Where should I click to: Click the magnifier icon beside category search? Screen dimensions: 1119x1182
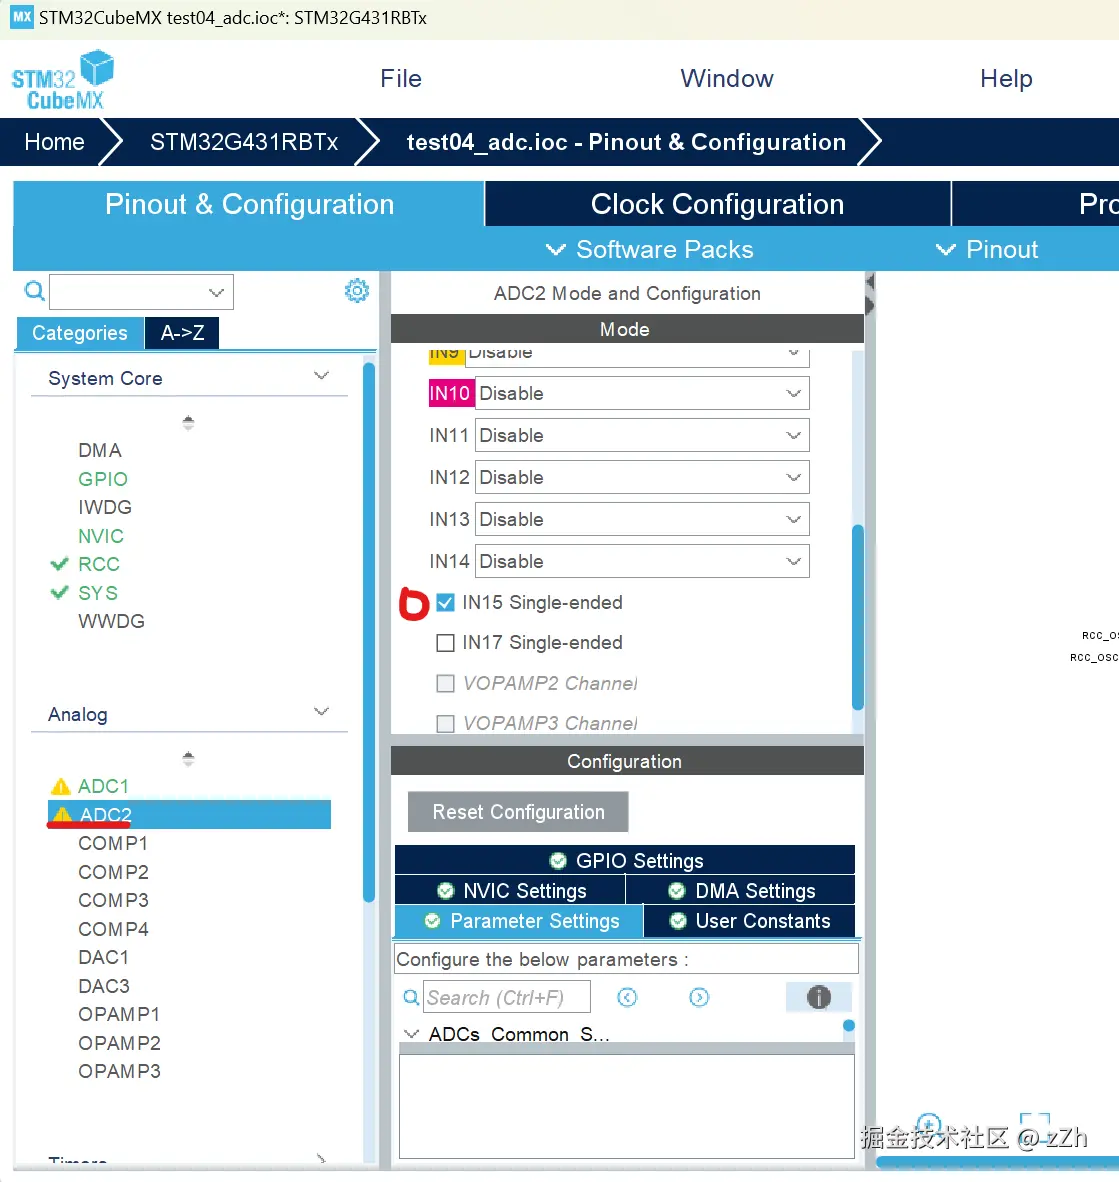(34, 291)
